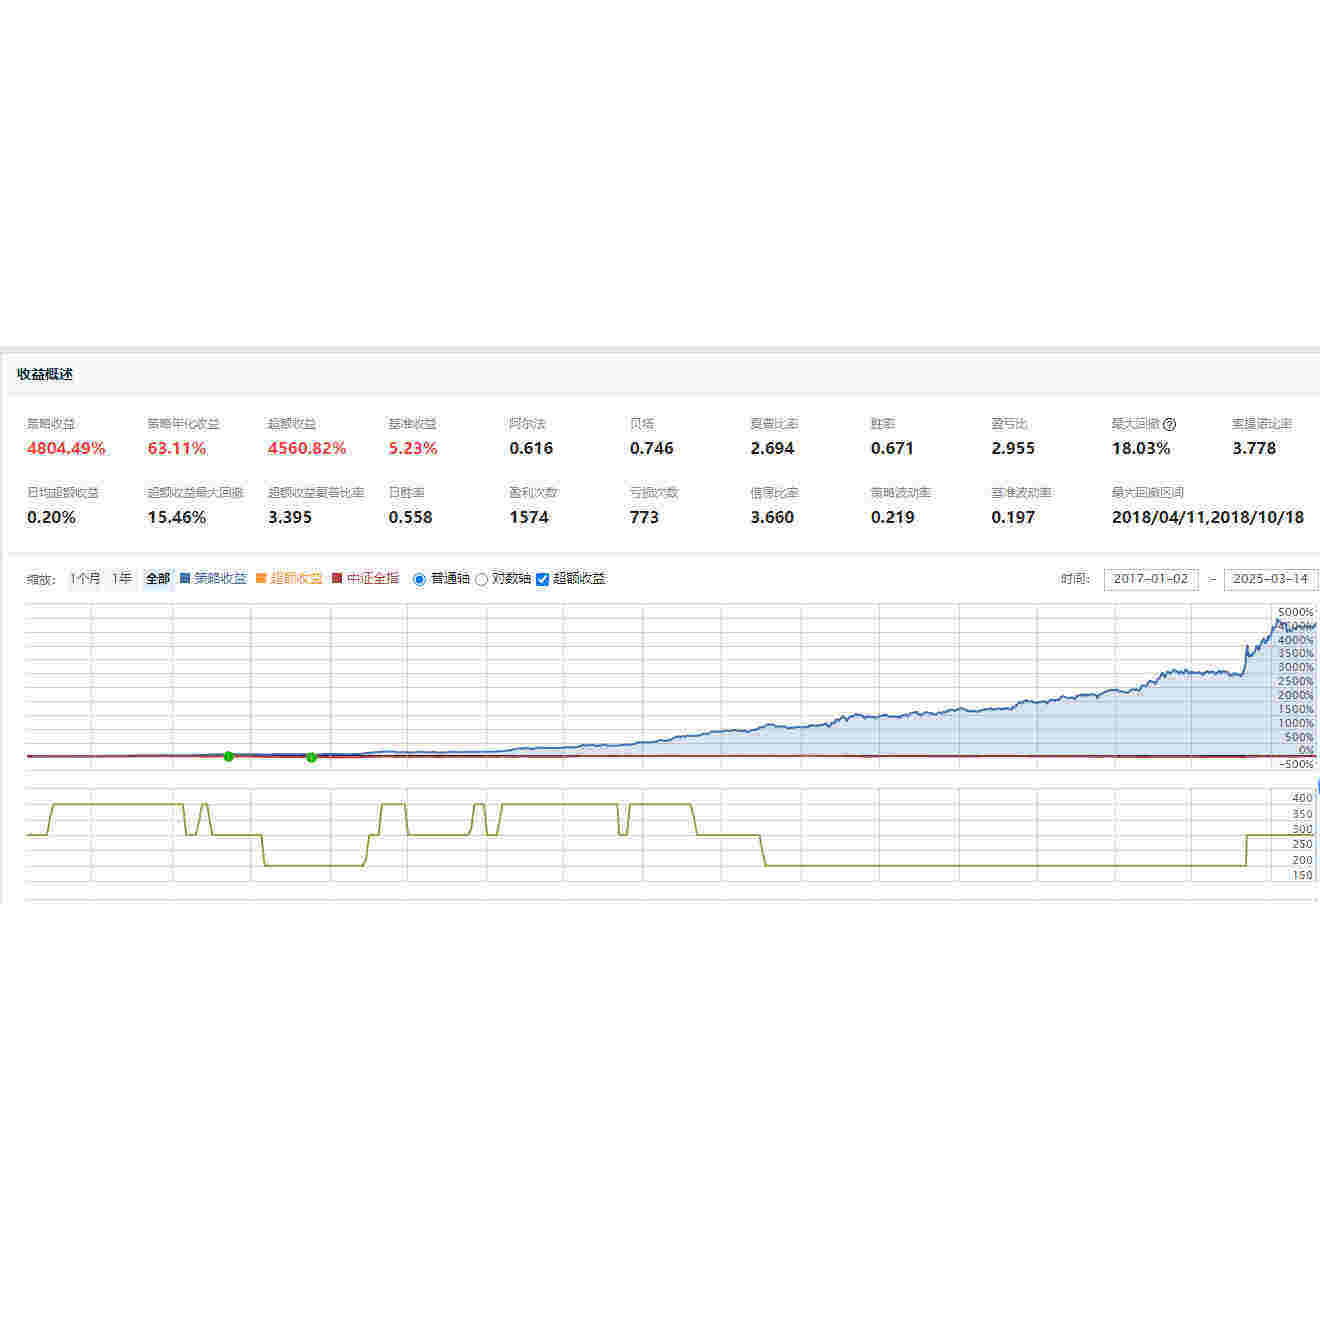Image resolution: width=1320 pixels, height=1320 pixels.
Task: Toggle the orange 超额收益 legend series
Action: click(290, 578)
